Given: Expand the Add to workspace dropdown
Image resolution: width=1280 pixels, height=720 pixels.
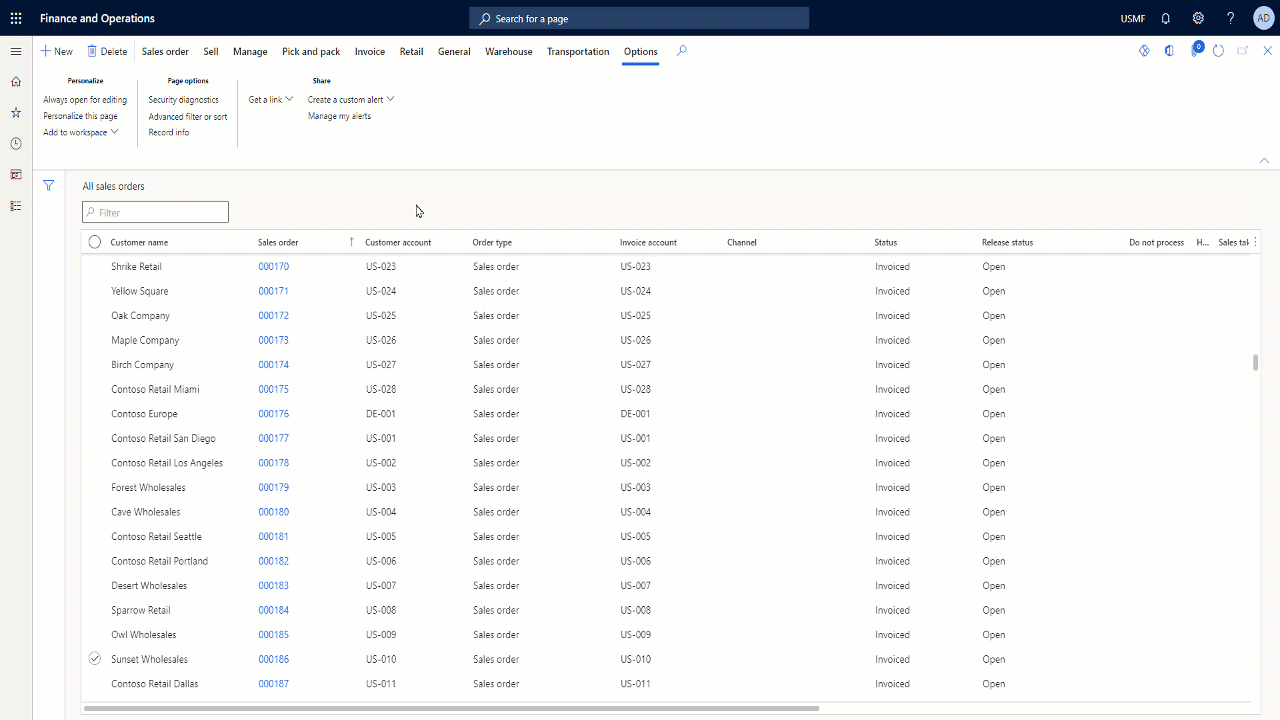Looking at the screenshot, I should tap(81, 132).
